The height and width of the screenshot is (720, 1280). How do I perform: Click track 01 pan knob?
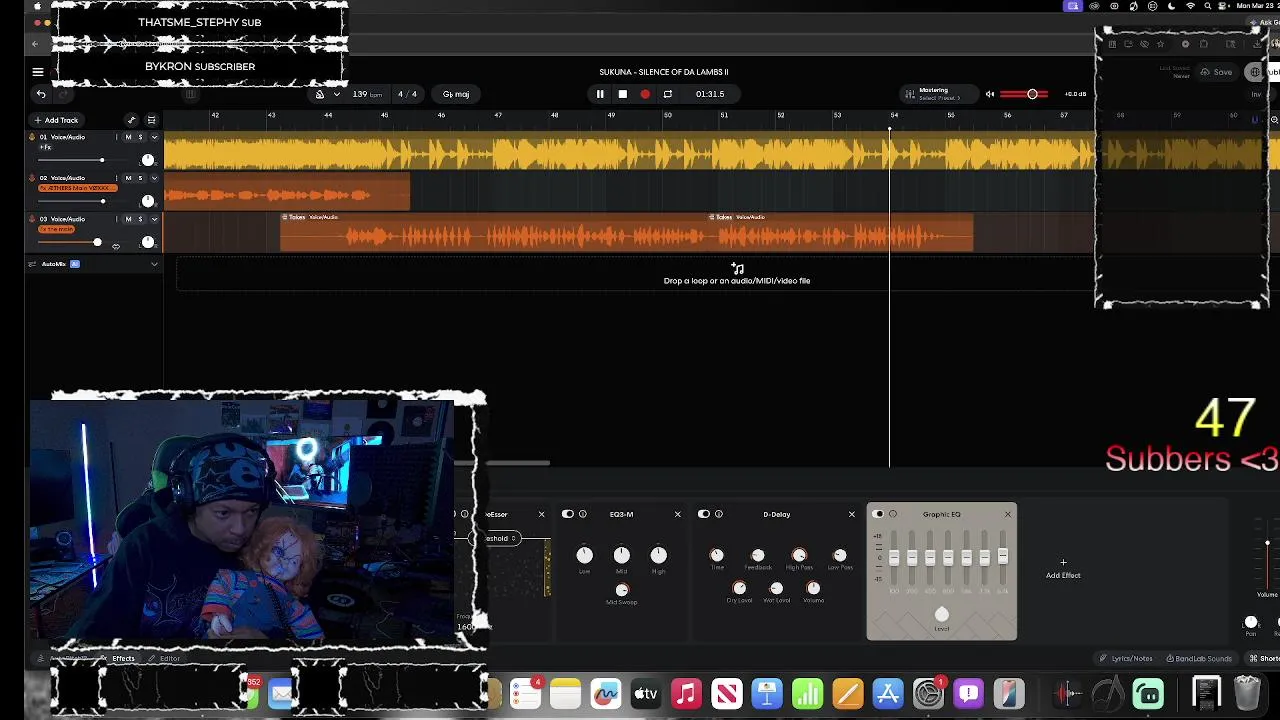(x=148, y=160)
